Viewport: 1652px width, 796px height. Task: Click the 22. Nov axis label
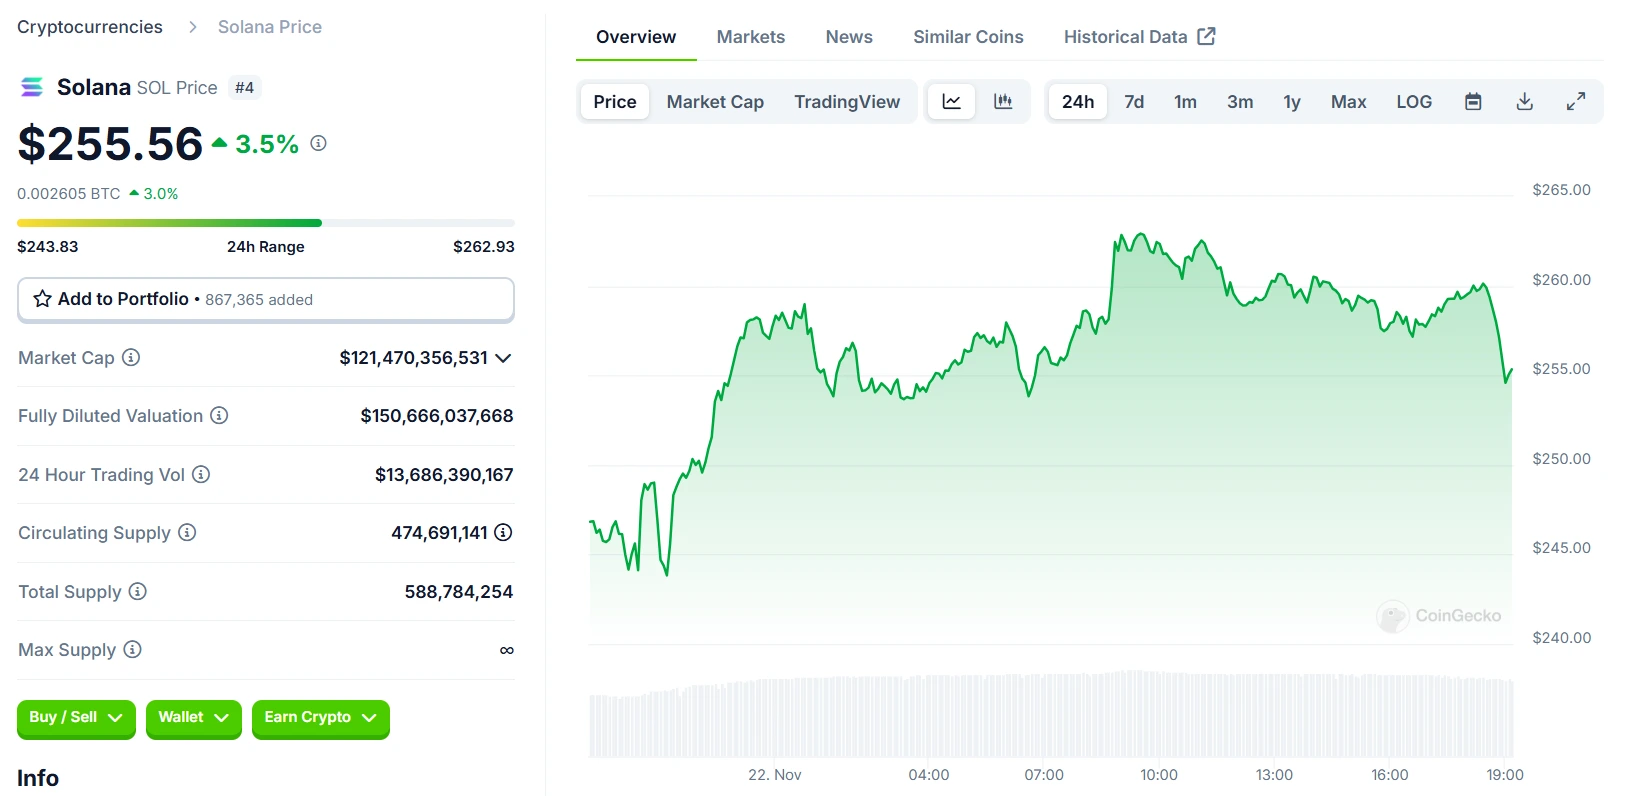[775, 774]
